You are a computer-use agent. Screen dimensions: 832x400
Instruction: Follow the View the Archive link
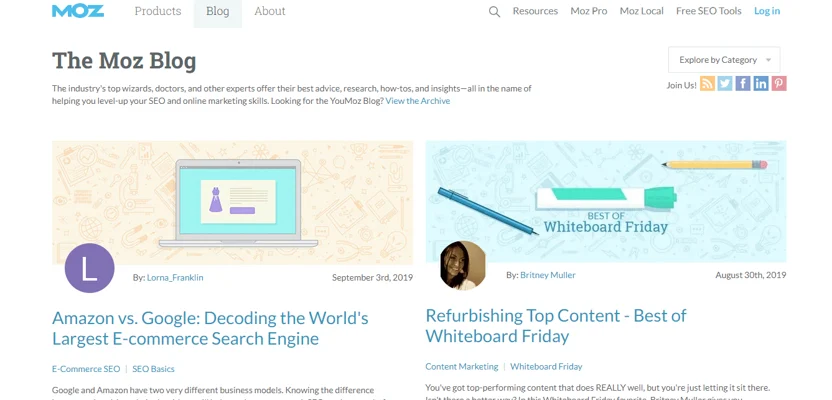418,101
